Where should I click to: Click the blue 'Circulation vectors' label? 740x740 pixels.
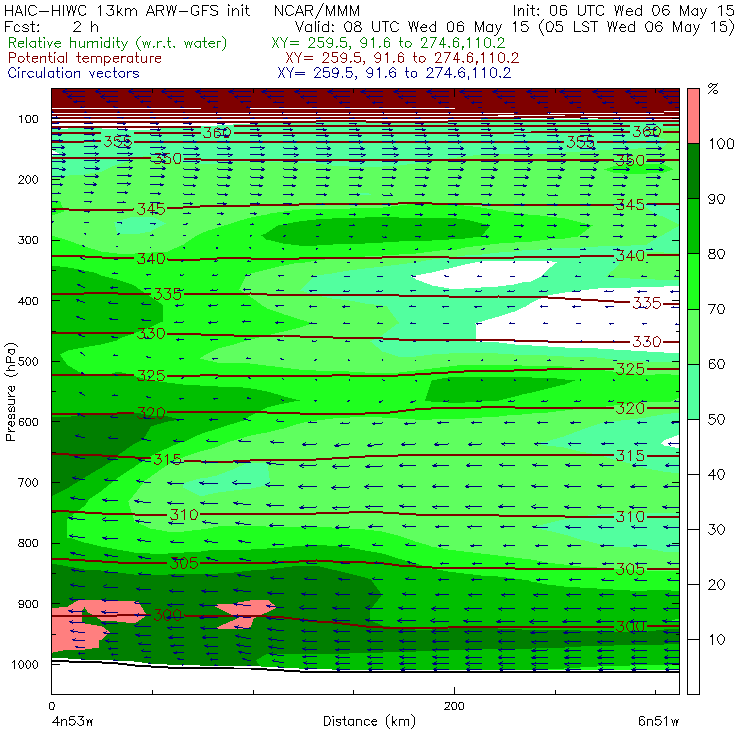(x=73, y=73)
